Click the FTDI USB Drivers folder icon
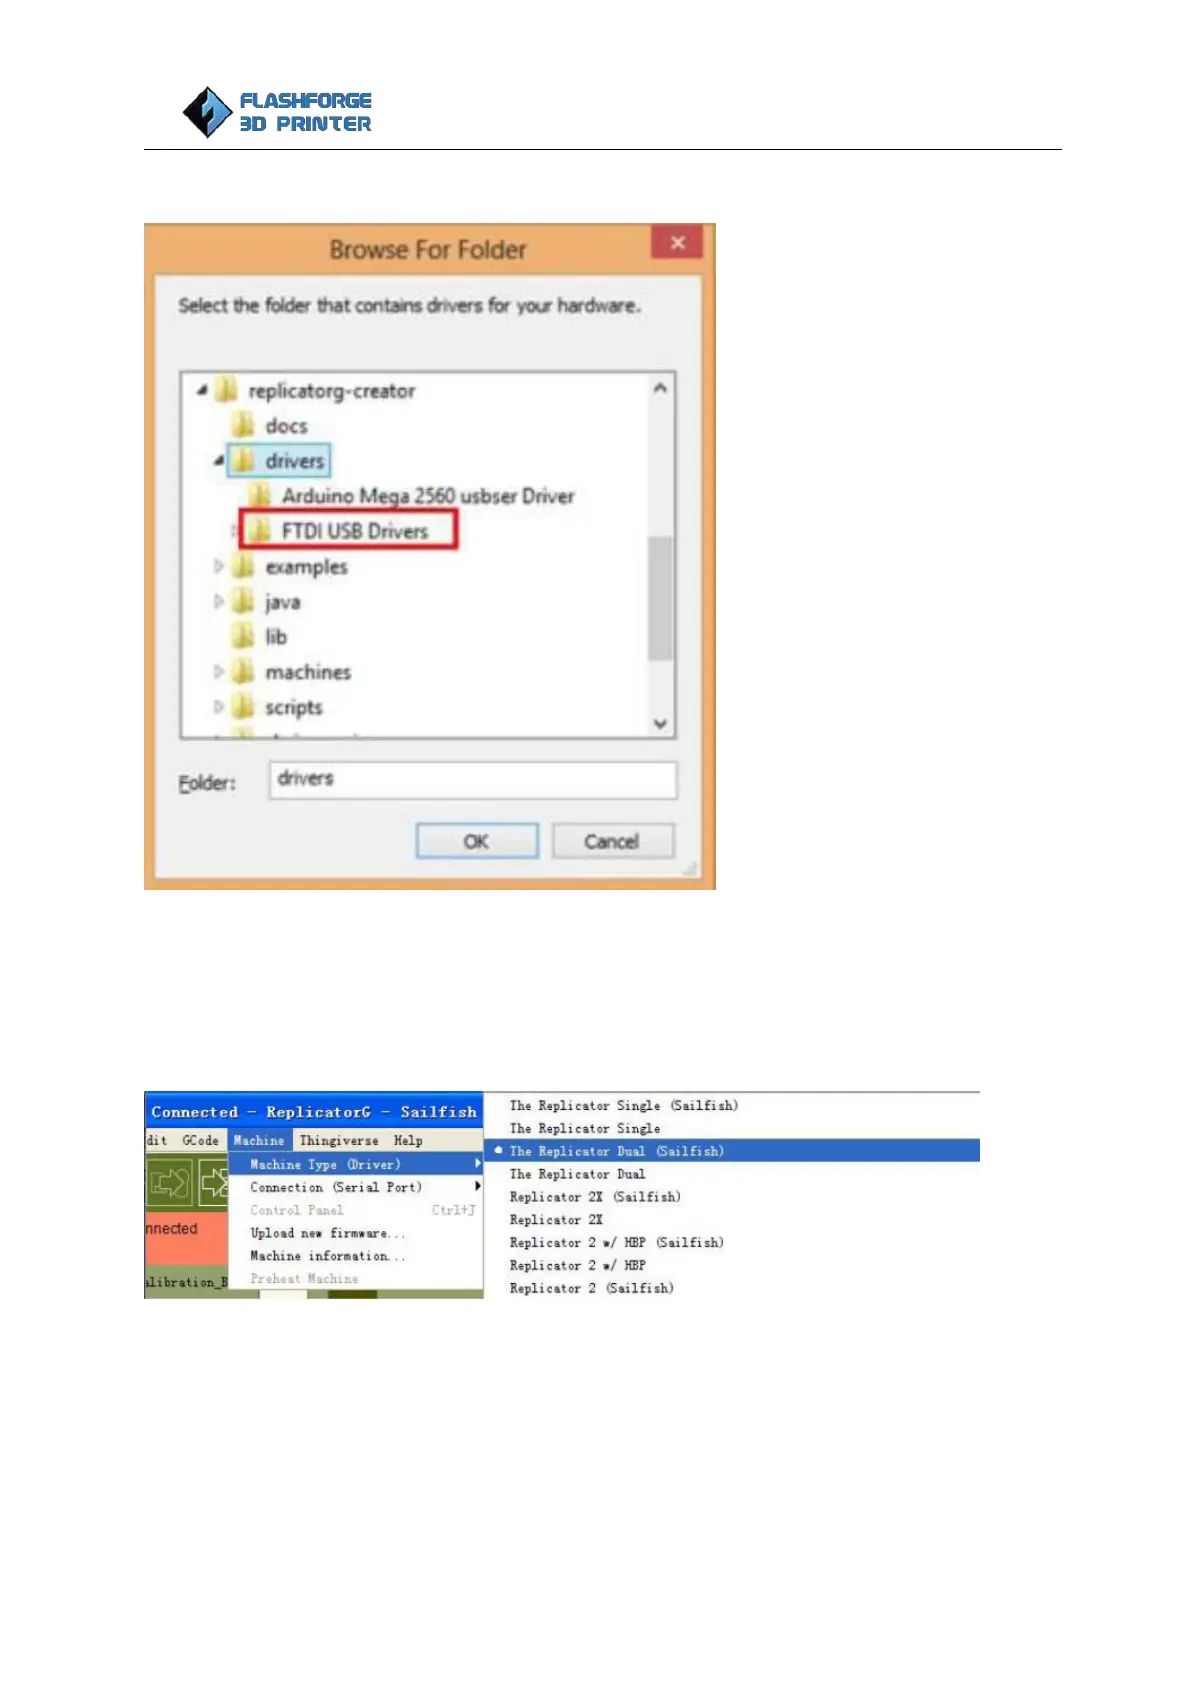1191x1684 pixels. tap(260, 531)
